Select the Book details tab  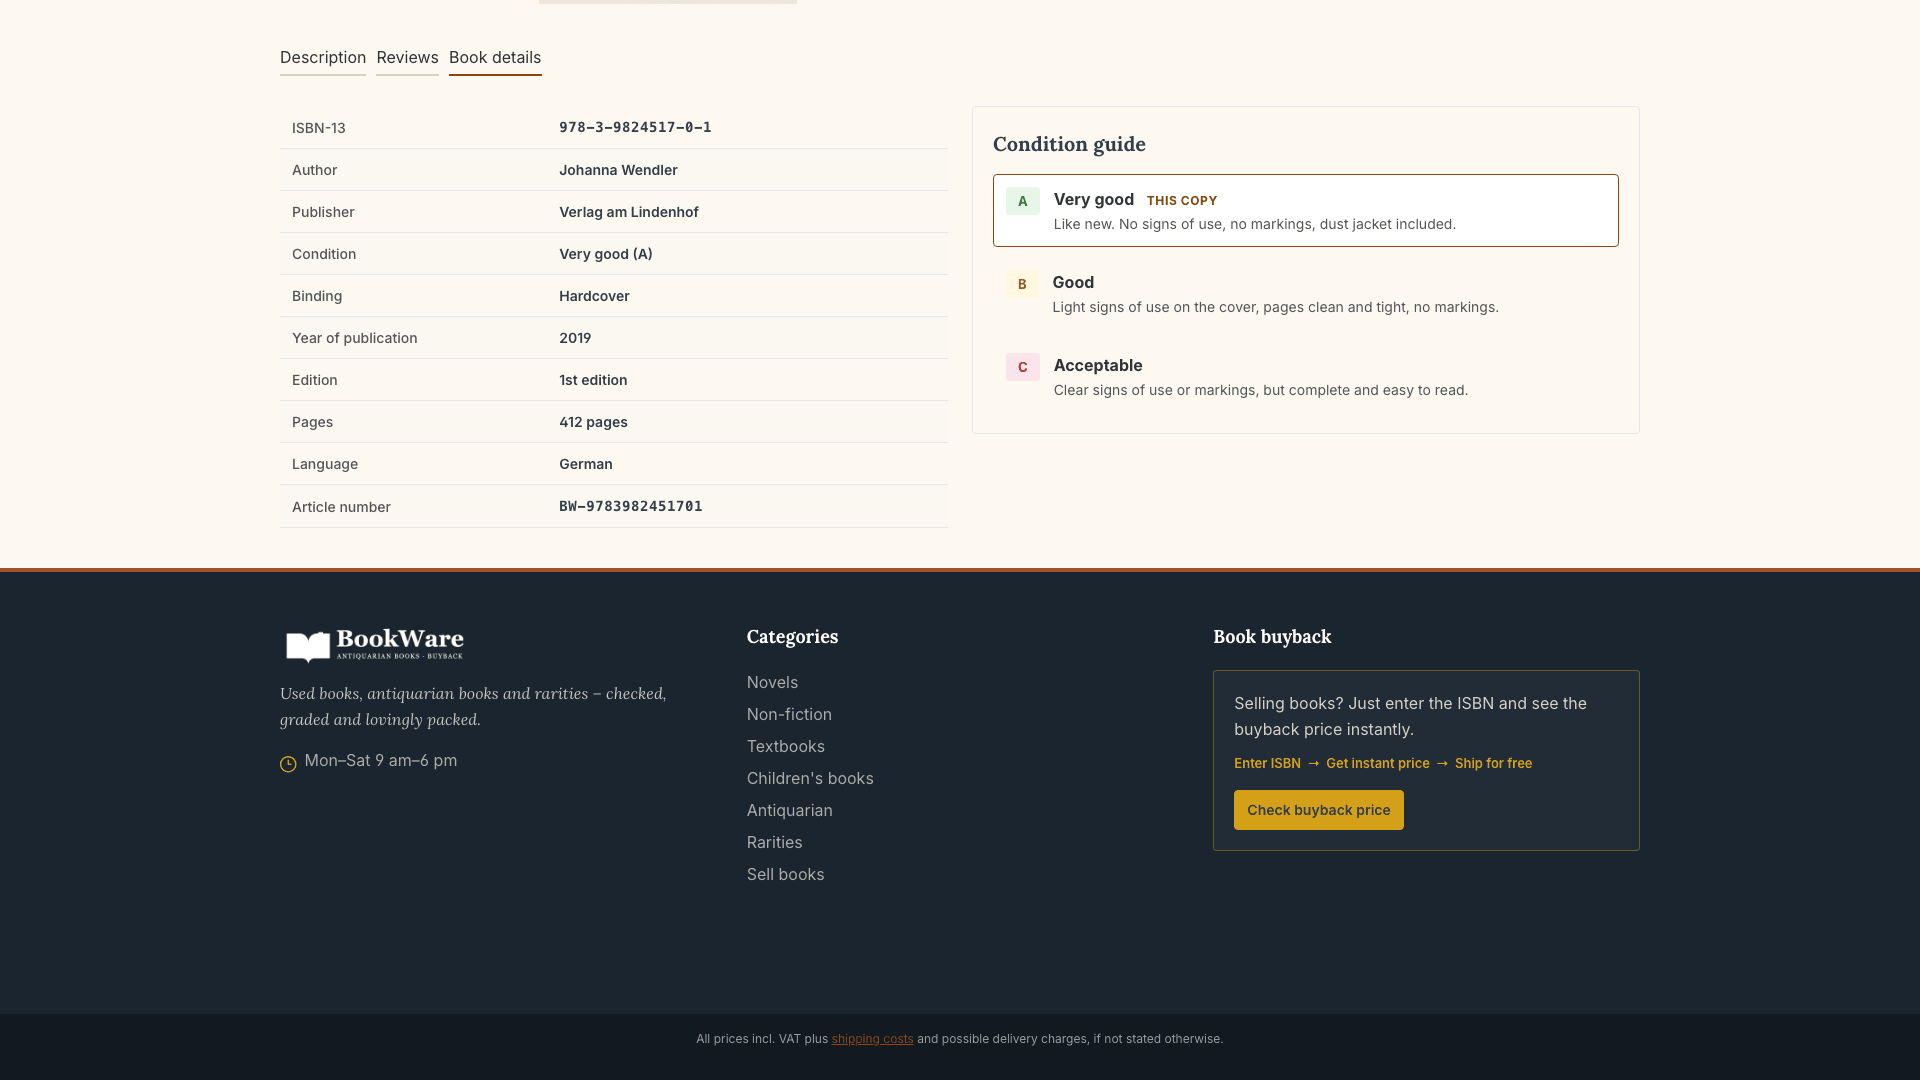495,58
